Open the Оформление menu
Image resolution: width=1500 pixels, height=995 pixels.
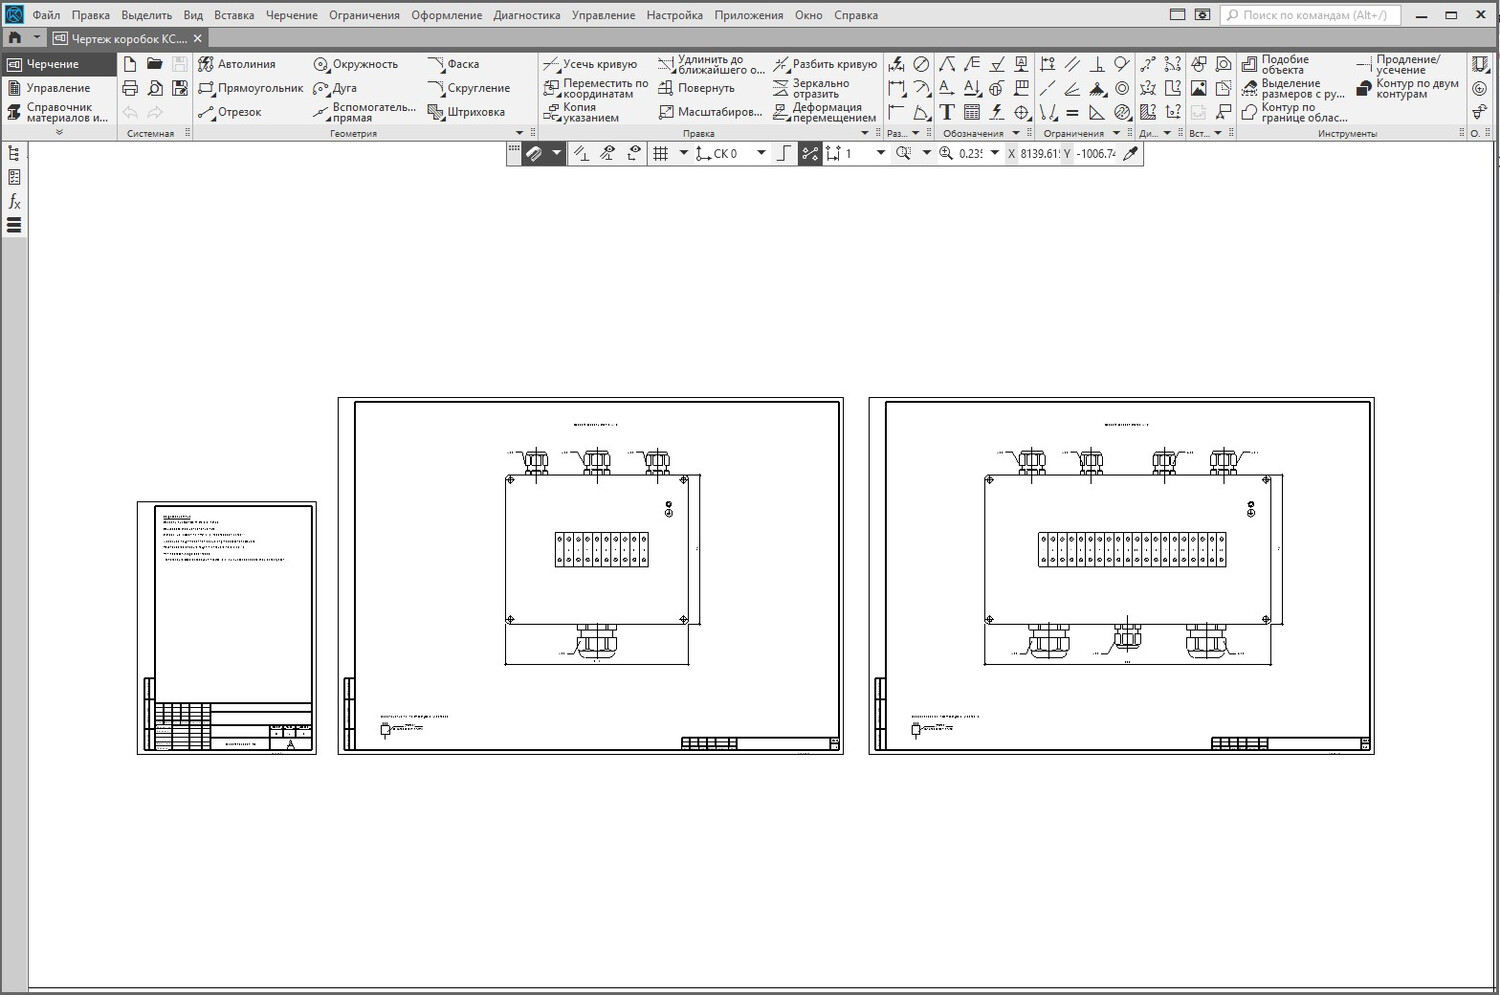(446, 15)
